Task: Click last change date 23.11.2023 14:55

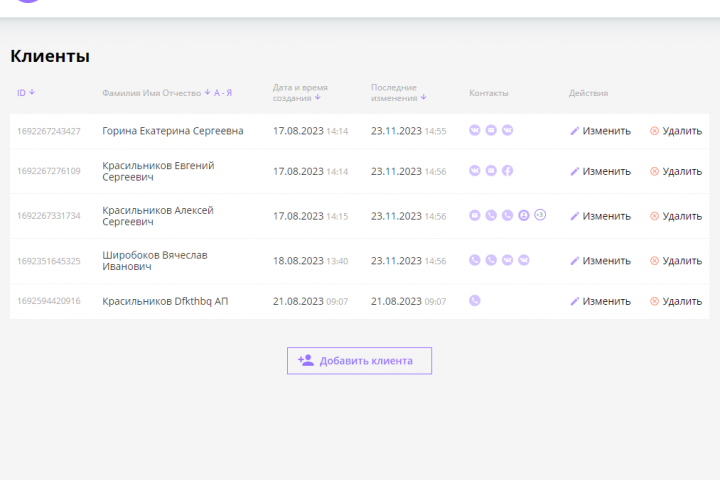Action: pyautogui.click(x=409, y=131)
